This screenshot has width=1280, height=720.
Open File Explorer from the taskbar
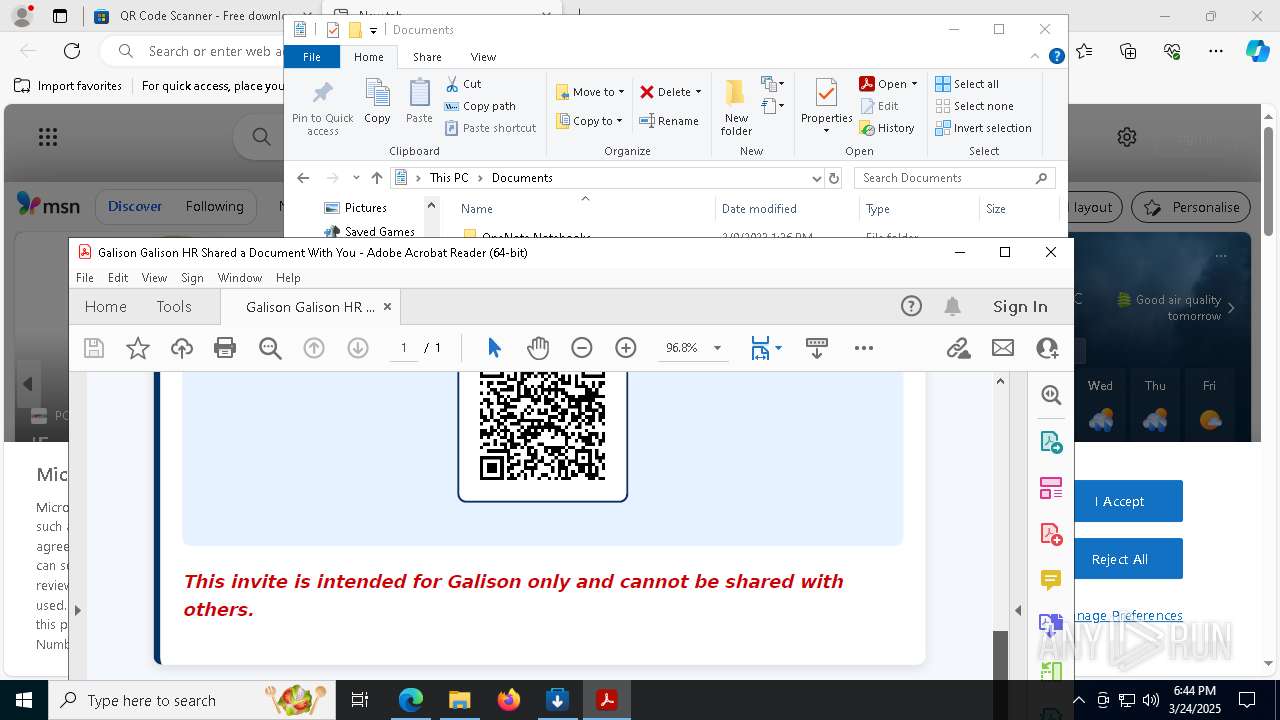point(459,700)
